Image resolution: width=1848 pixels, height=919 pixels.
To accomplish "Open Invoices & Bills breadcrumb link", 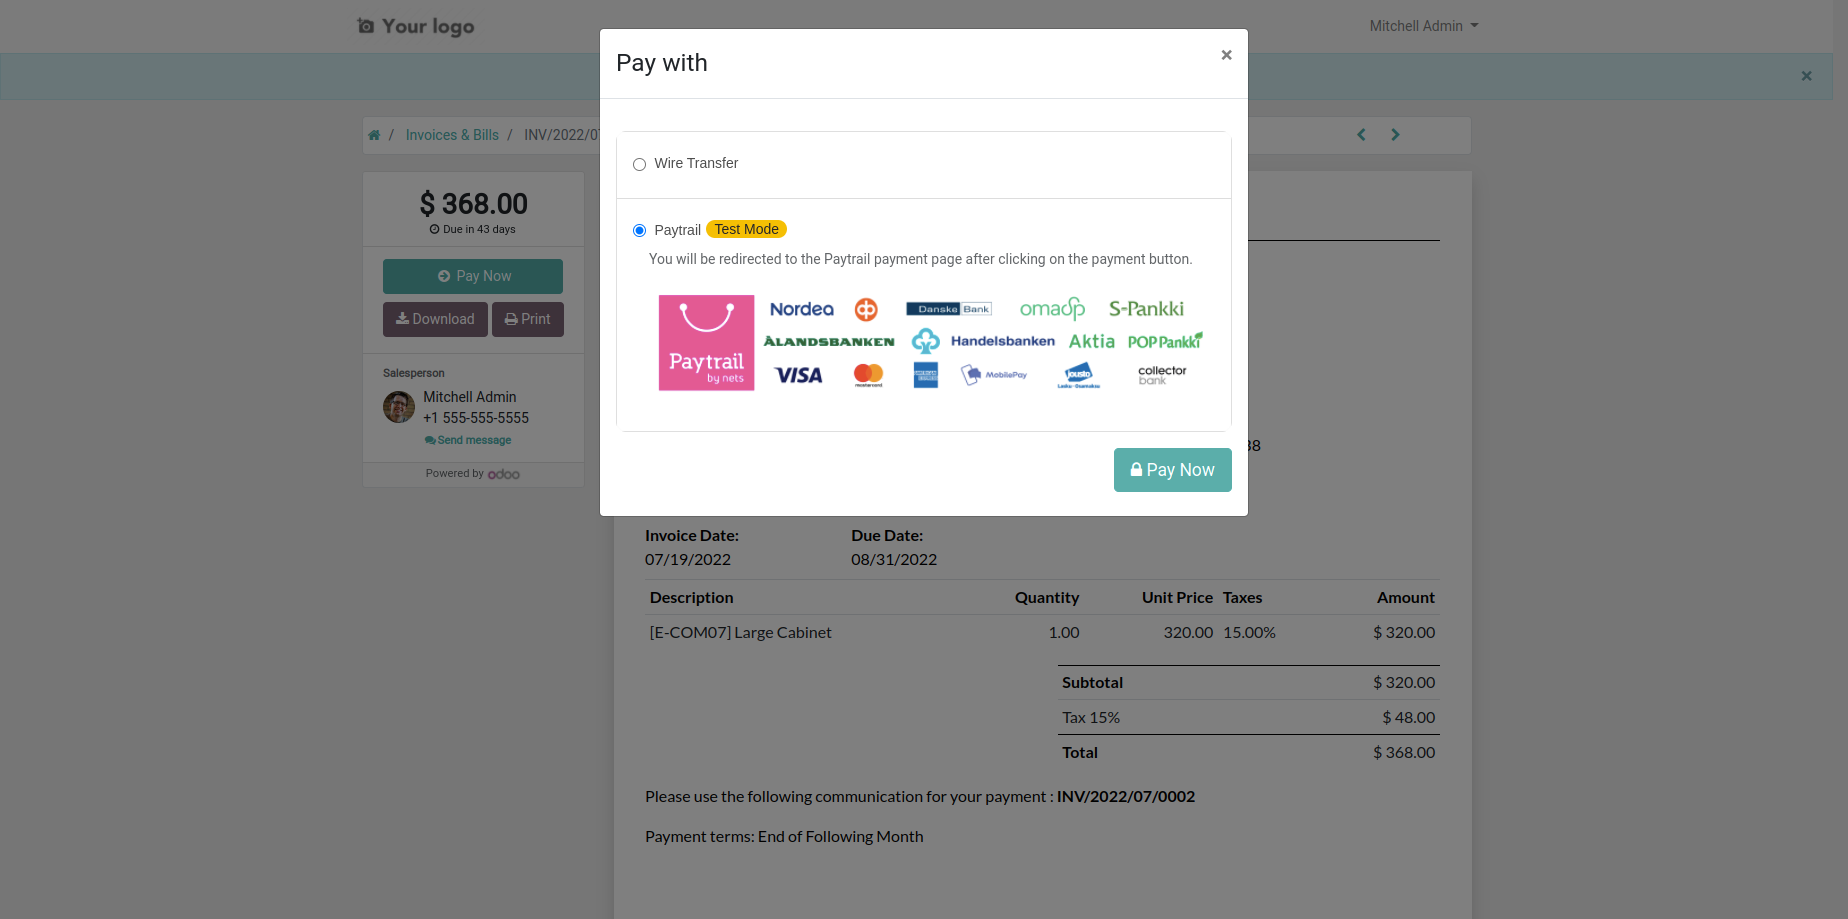I will point(452,135).
